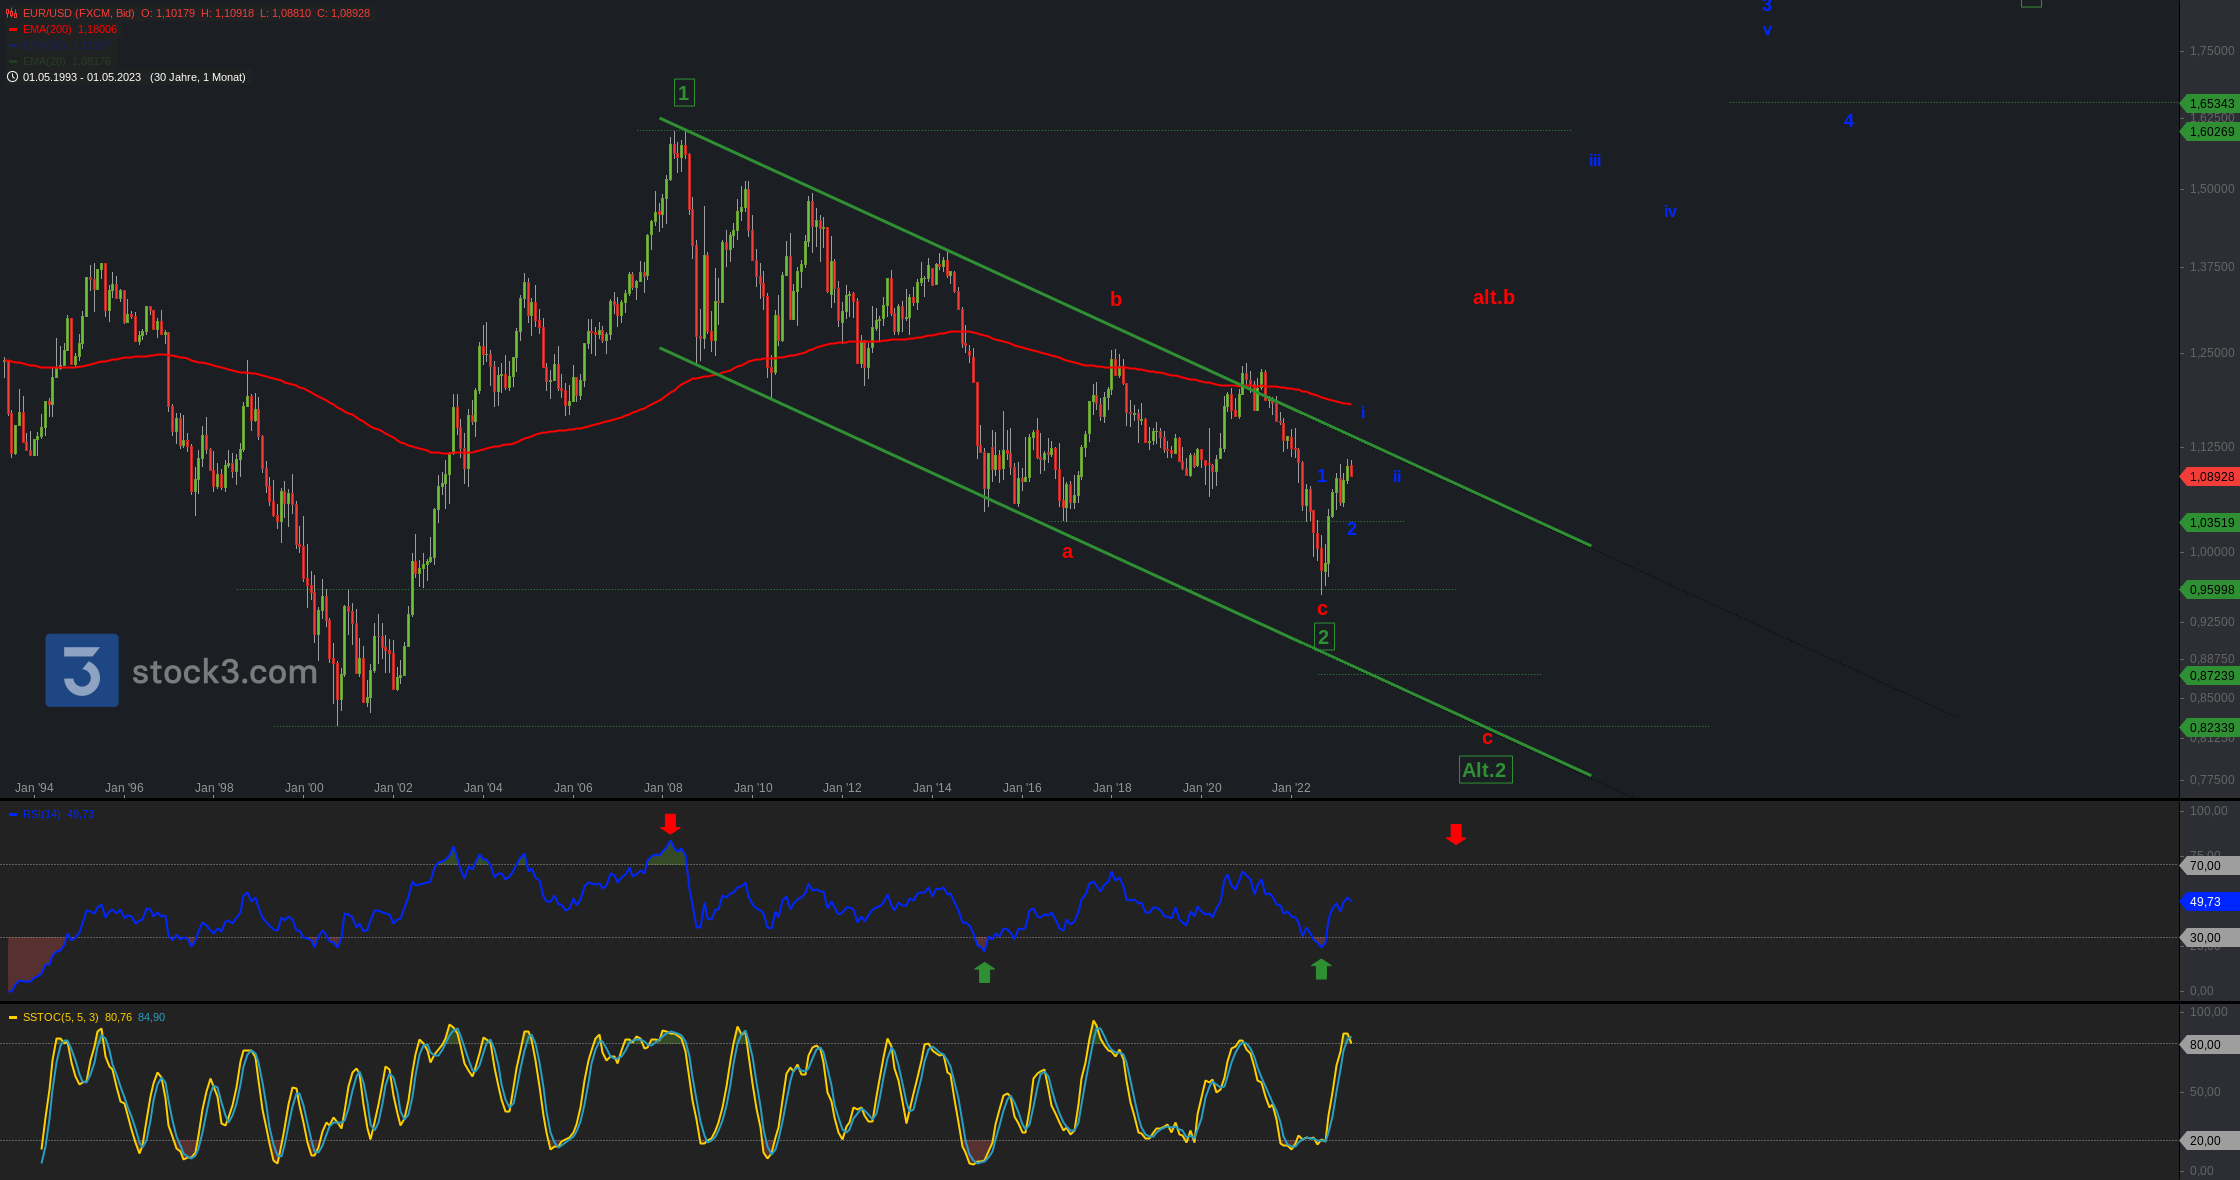Viewport: 2240px width, 1180px height.
Task: Click the 1,25000 price axis label
Action: point(2212,353)
